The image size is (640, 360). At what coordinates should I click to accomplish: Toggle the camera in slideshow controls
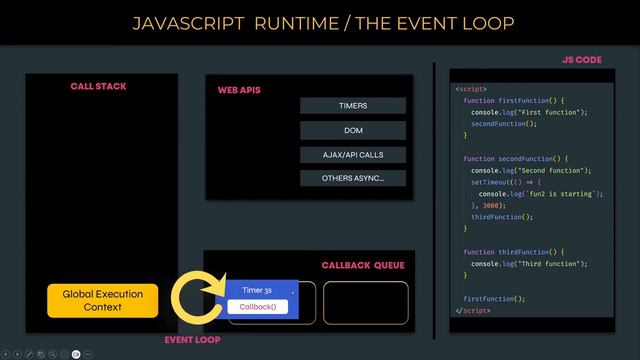point(76,354)
